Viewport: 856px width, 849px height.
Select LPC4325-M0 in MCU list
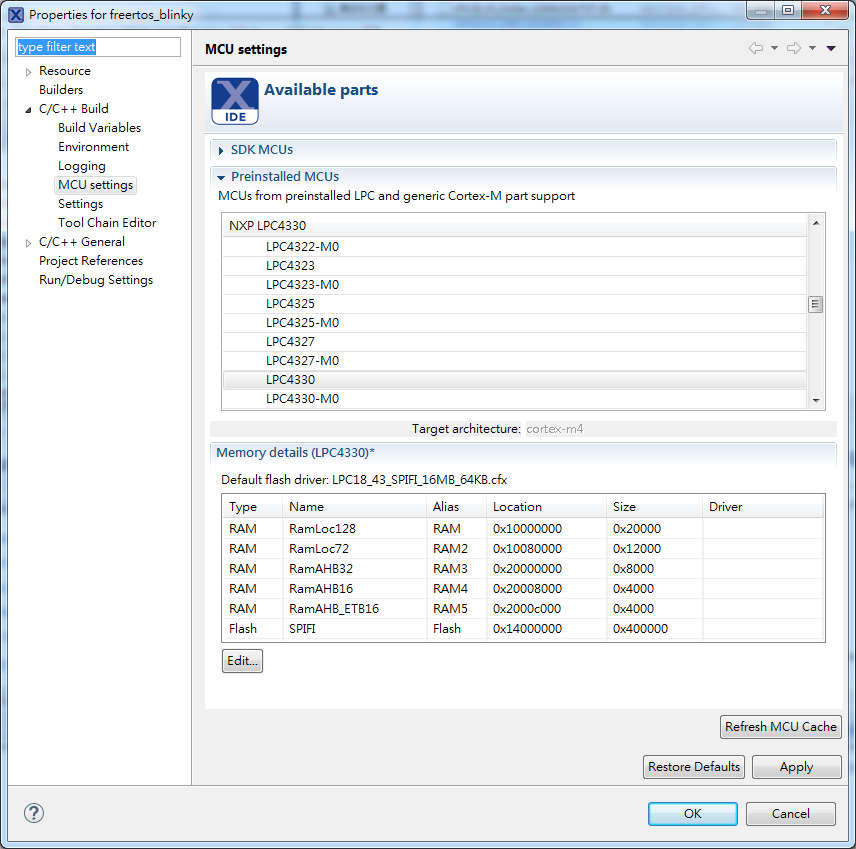[514, 323]
